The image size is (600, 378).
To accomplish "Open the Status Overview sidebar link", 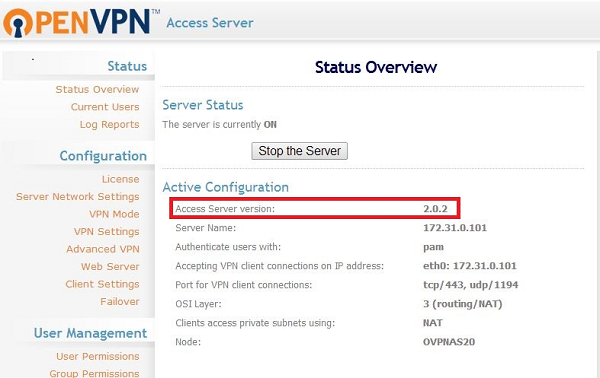I will pos(97,90).
